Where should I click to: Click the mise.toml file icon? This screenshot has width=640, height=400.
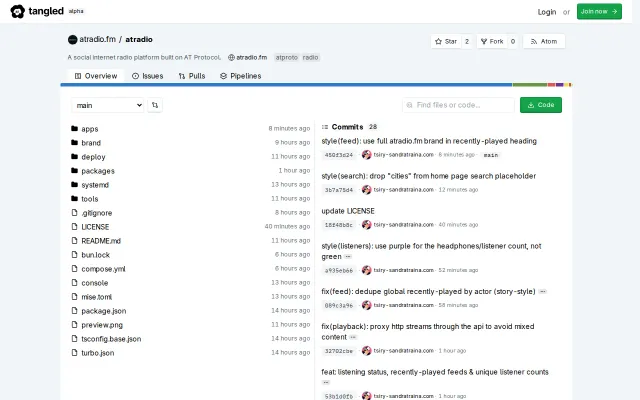(74, 297)
